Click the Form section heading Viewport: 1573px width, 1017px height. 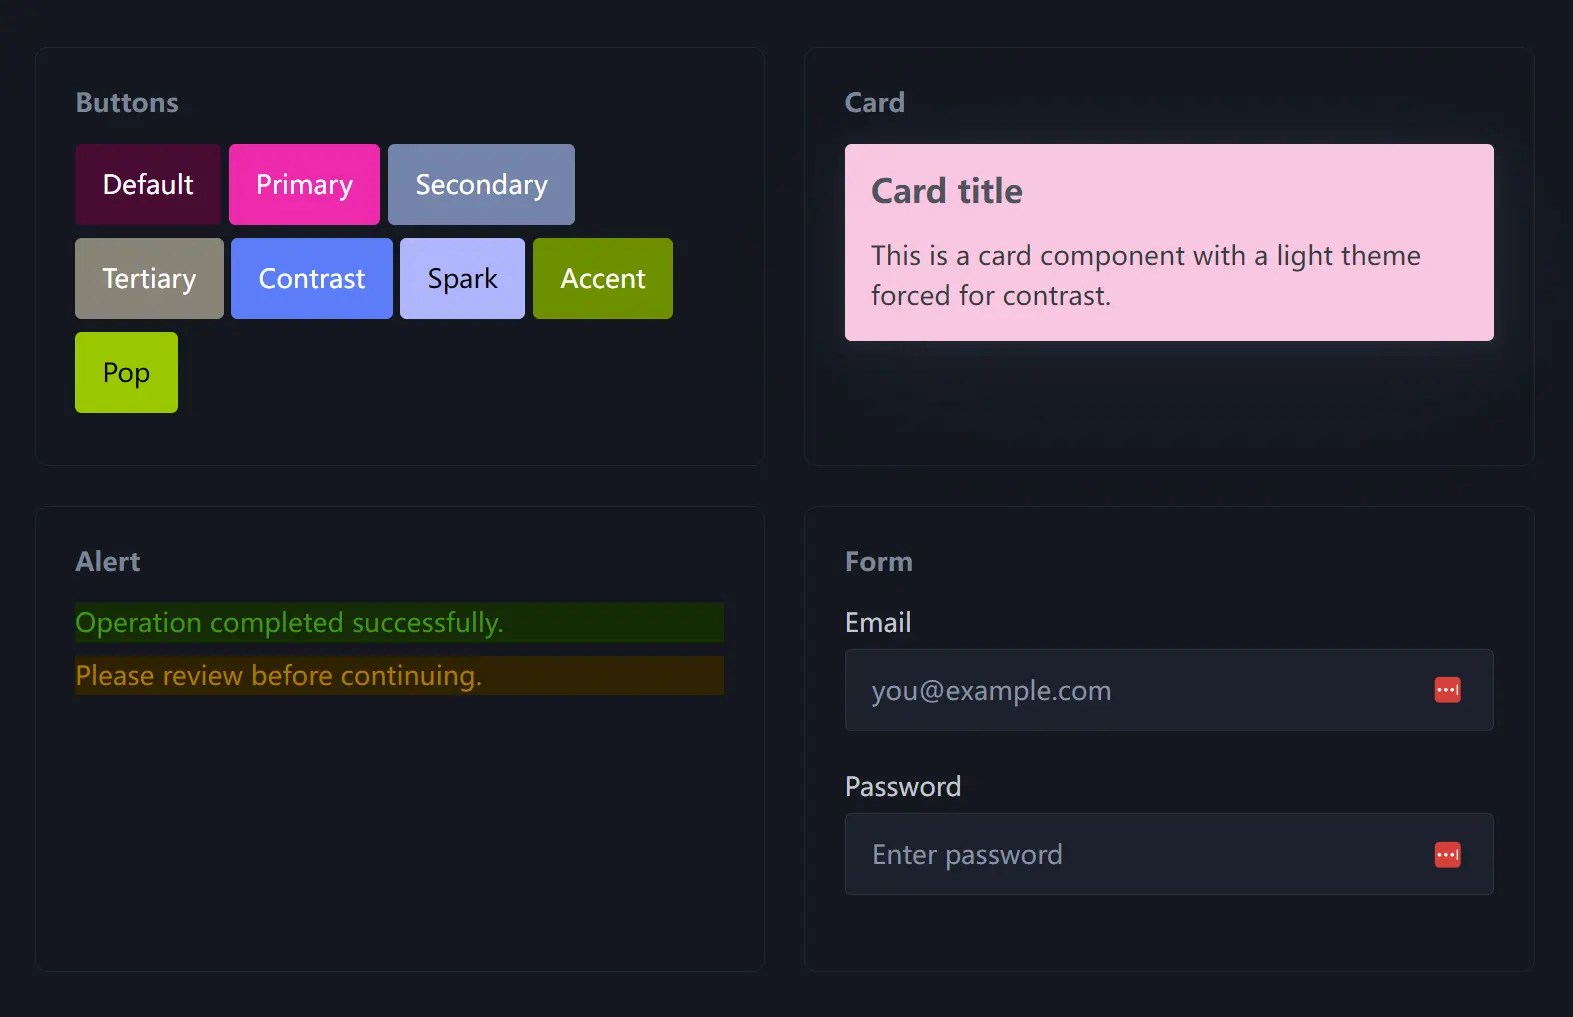point(878,561)
